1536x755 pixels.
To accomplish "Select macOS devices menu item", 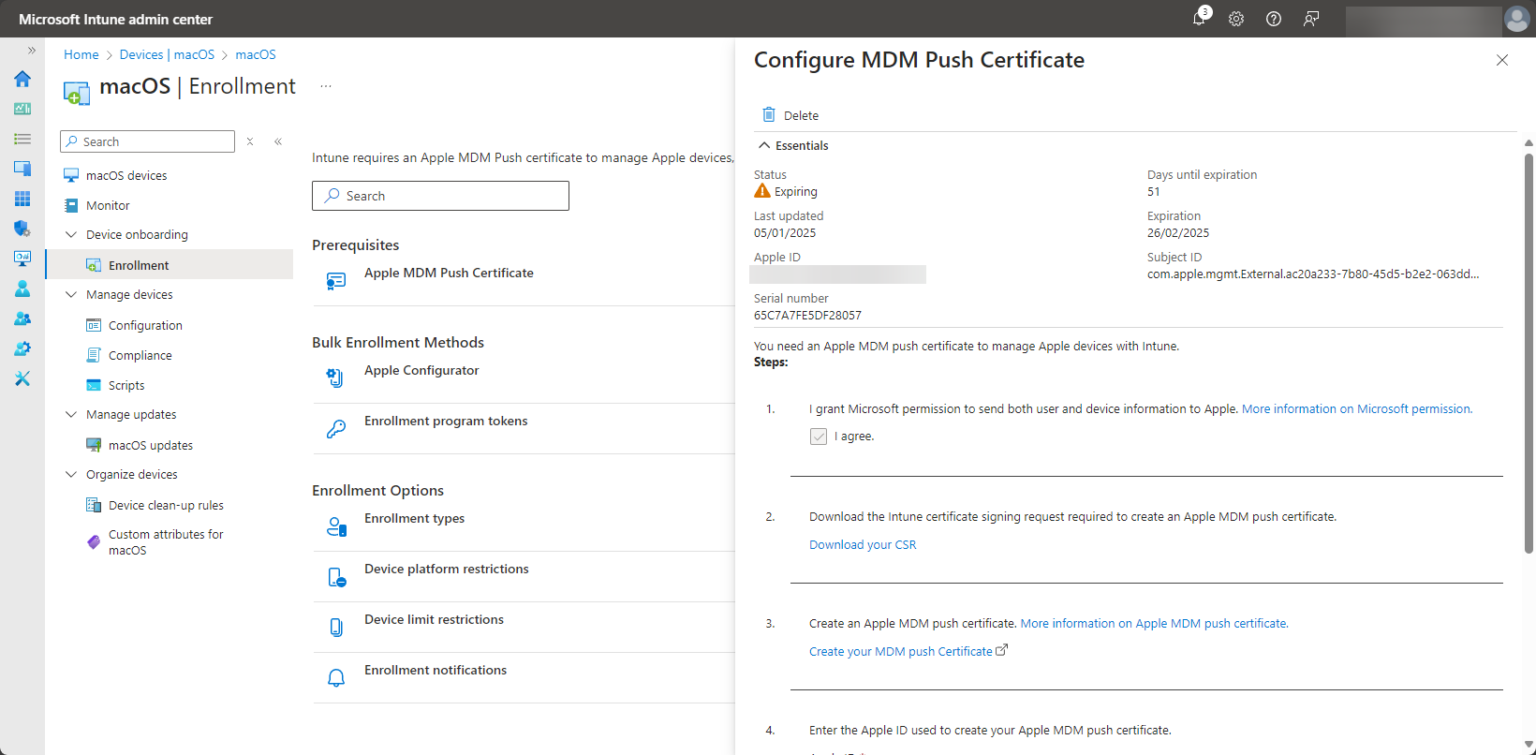I will coord(169,176).
